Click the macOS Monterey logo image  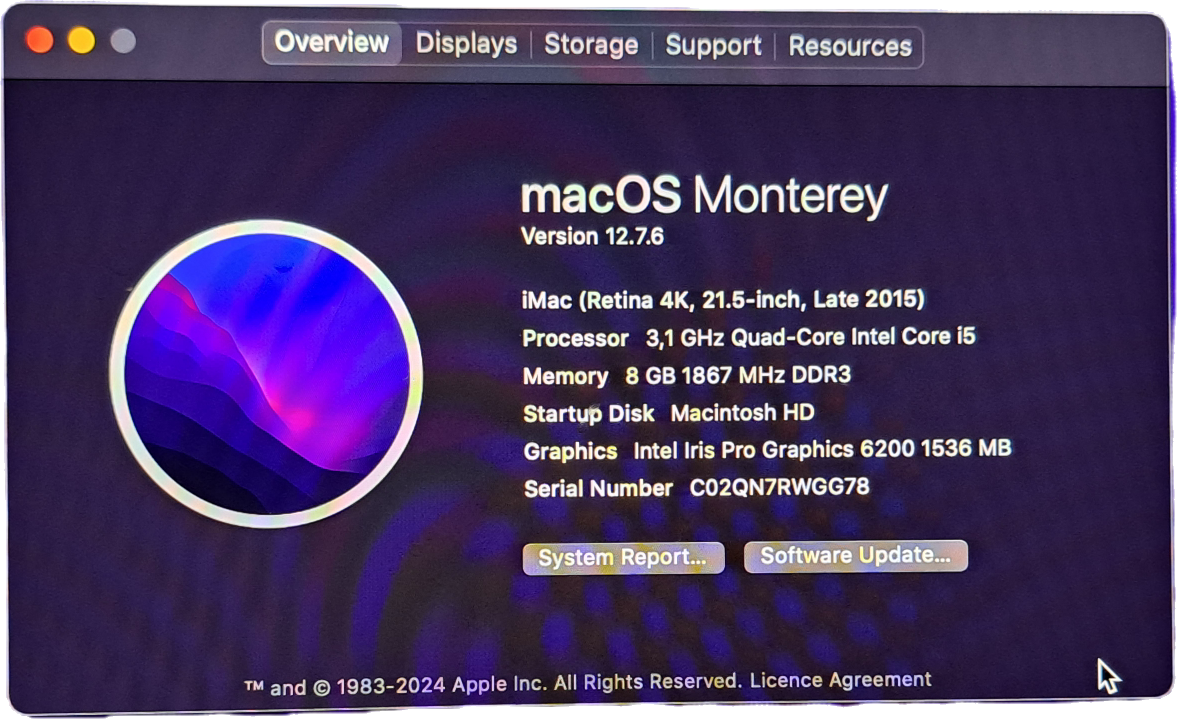click(266, 374)
